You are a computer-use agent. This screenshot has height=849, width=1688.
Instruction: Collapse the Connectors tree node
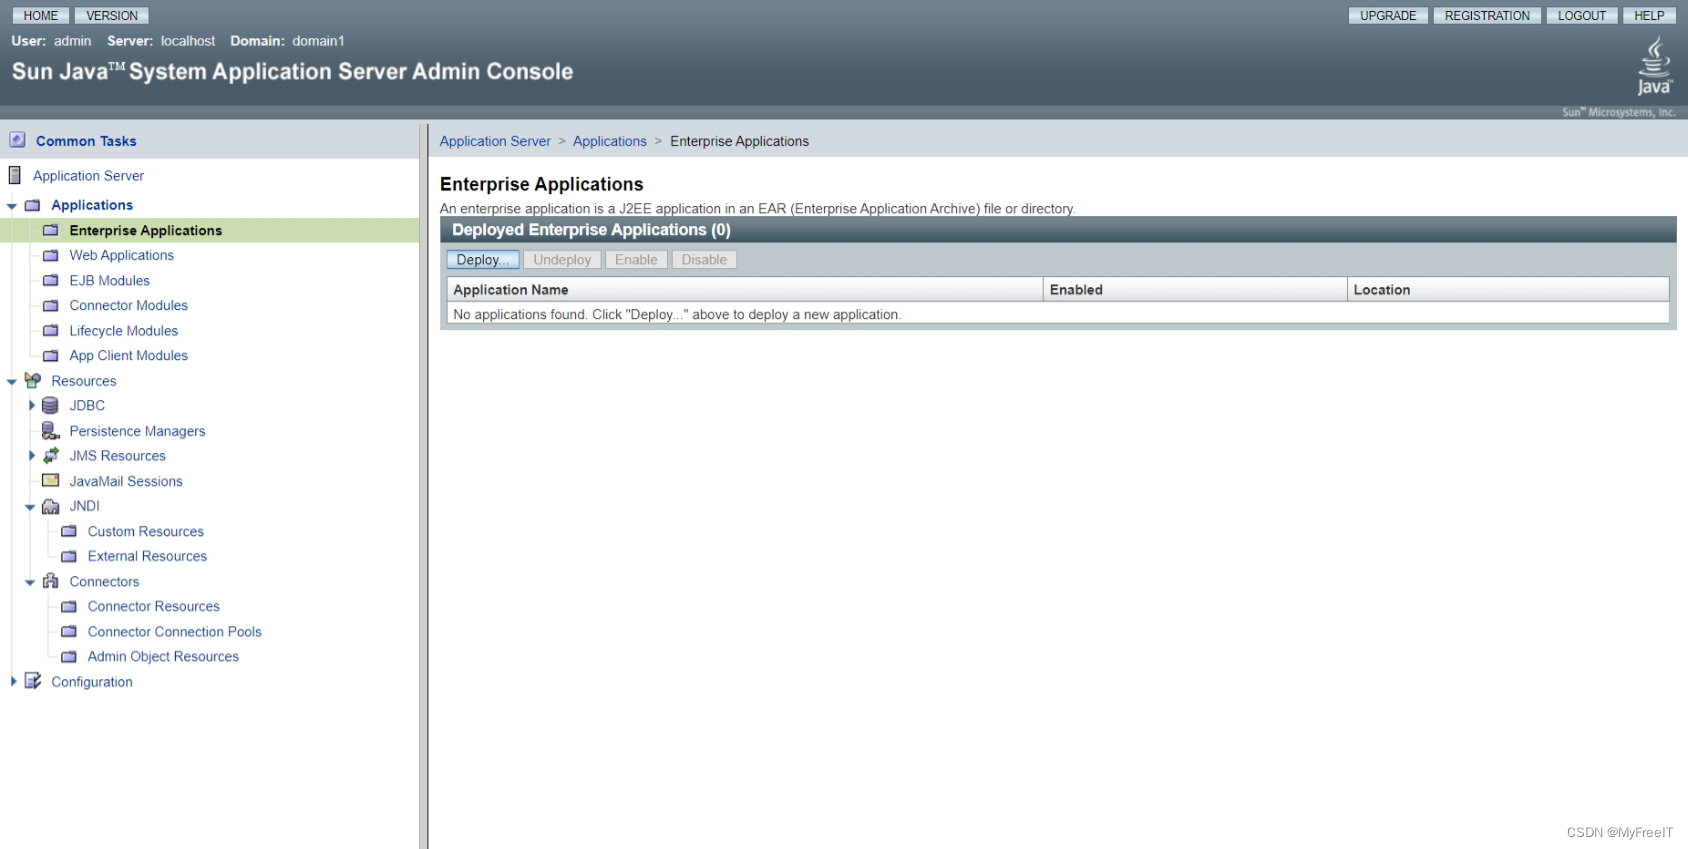click(30, 582)
